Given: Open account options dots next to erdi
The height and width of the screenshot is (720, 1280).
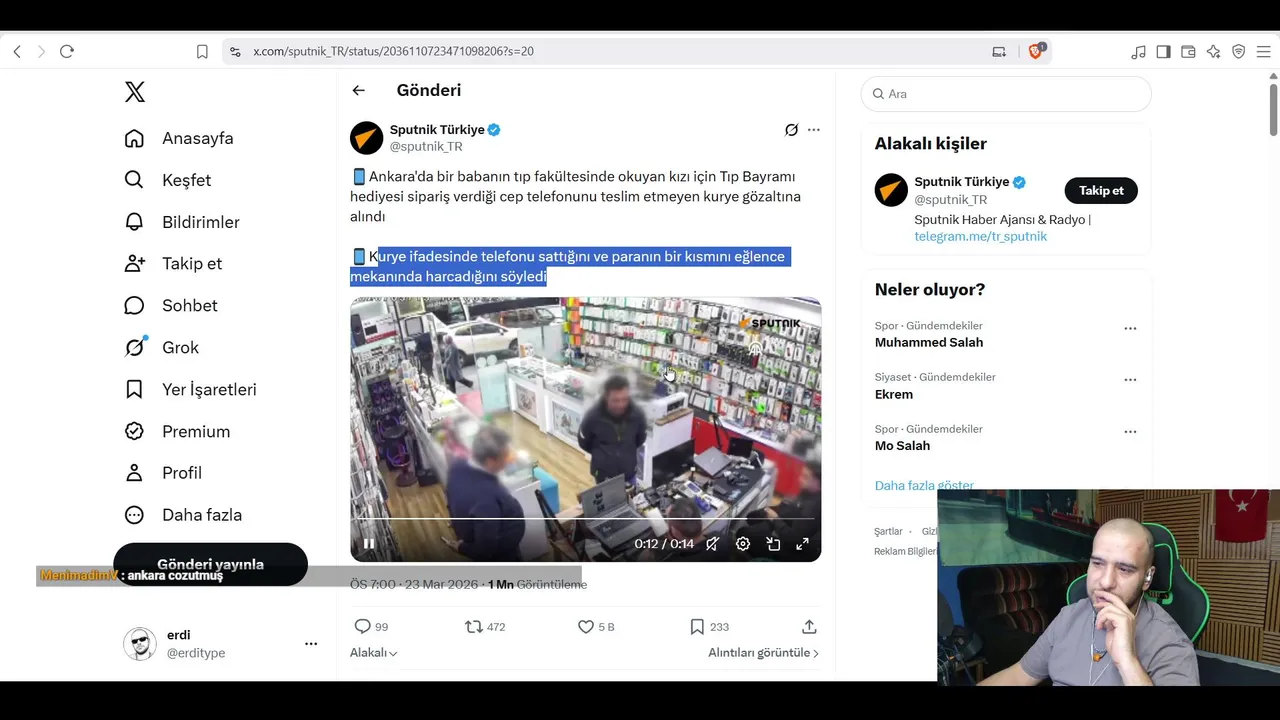Looking at the screenshot, I should tap(311, 644).
